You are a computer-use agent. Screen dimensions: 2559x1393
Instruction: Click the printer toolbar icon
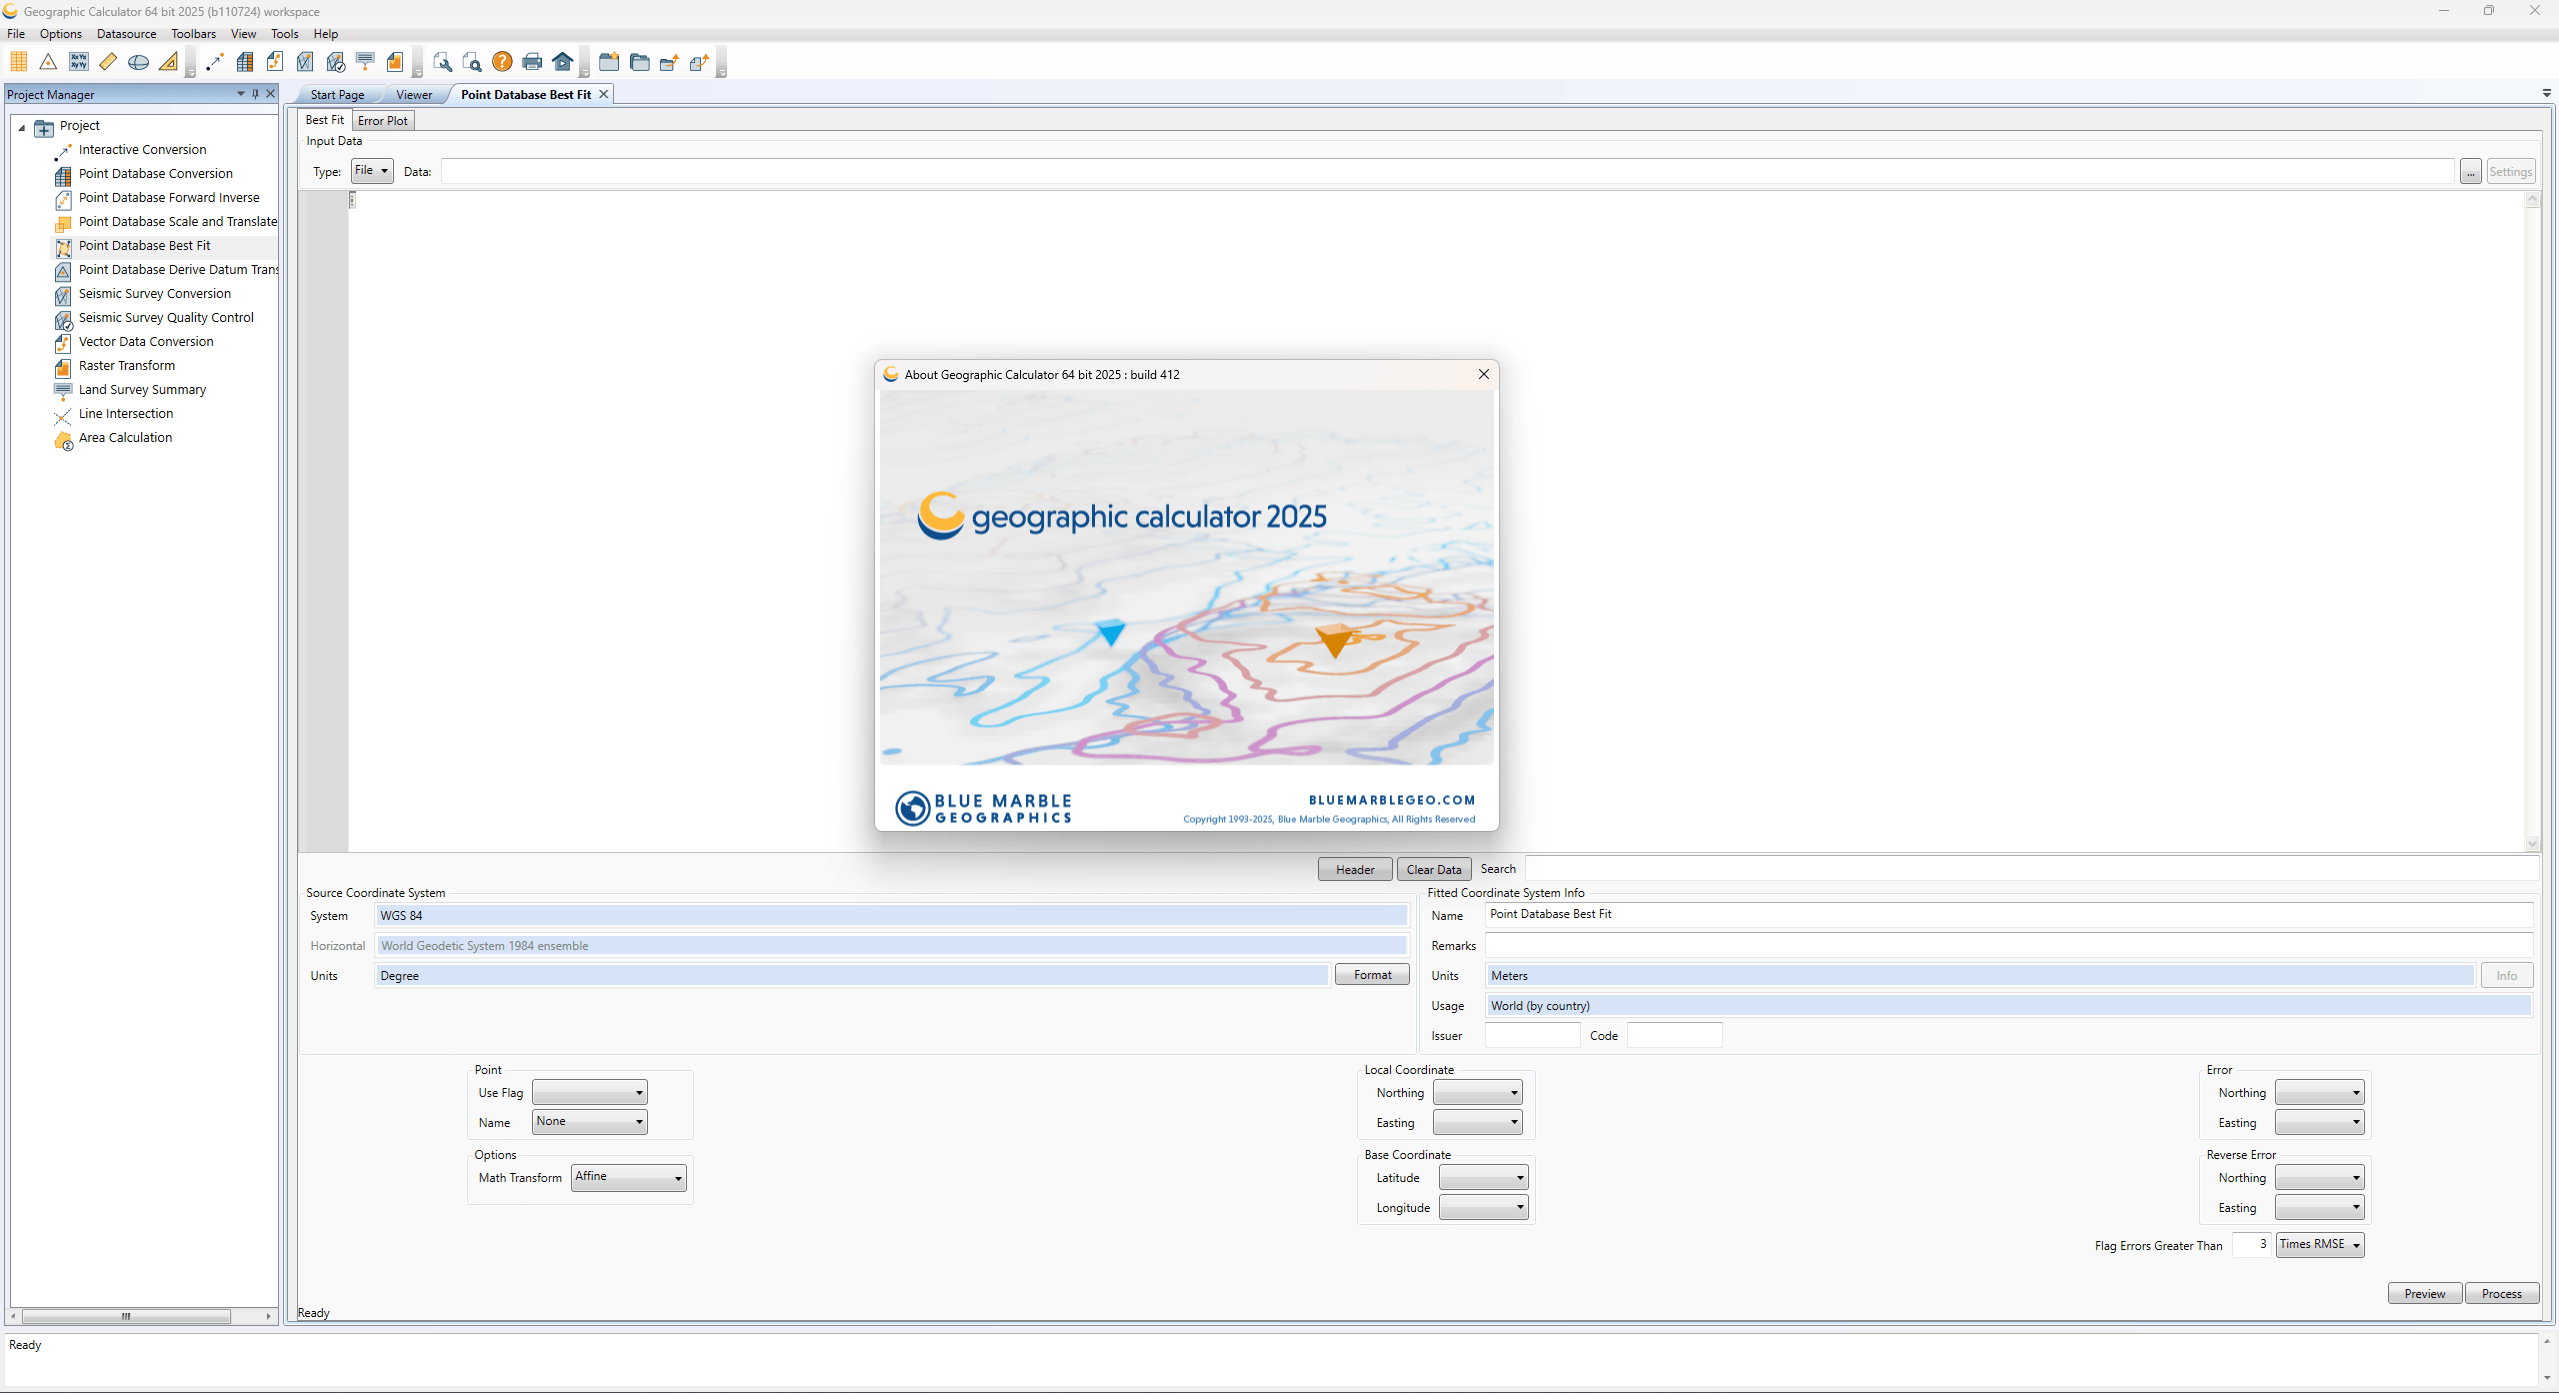(x=532, y=62)
